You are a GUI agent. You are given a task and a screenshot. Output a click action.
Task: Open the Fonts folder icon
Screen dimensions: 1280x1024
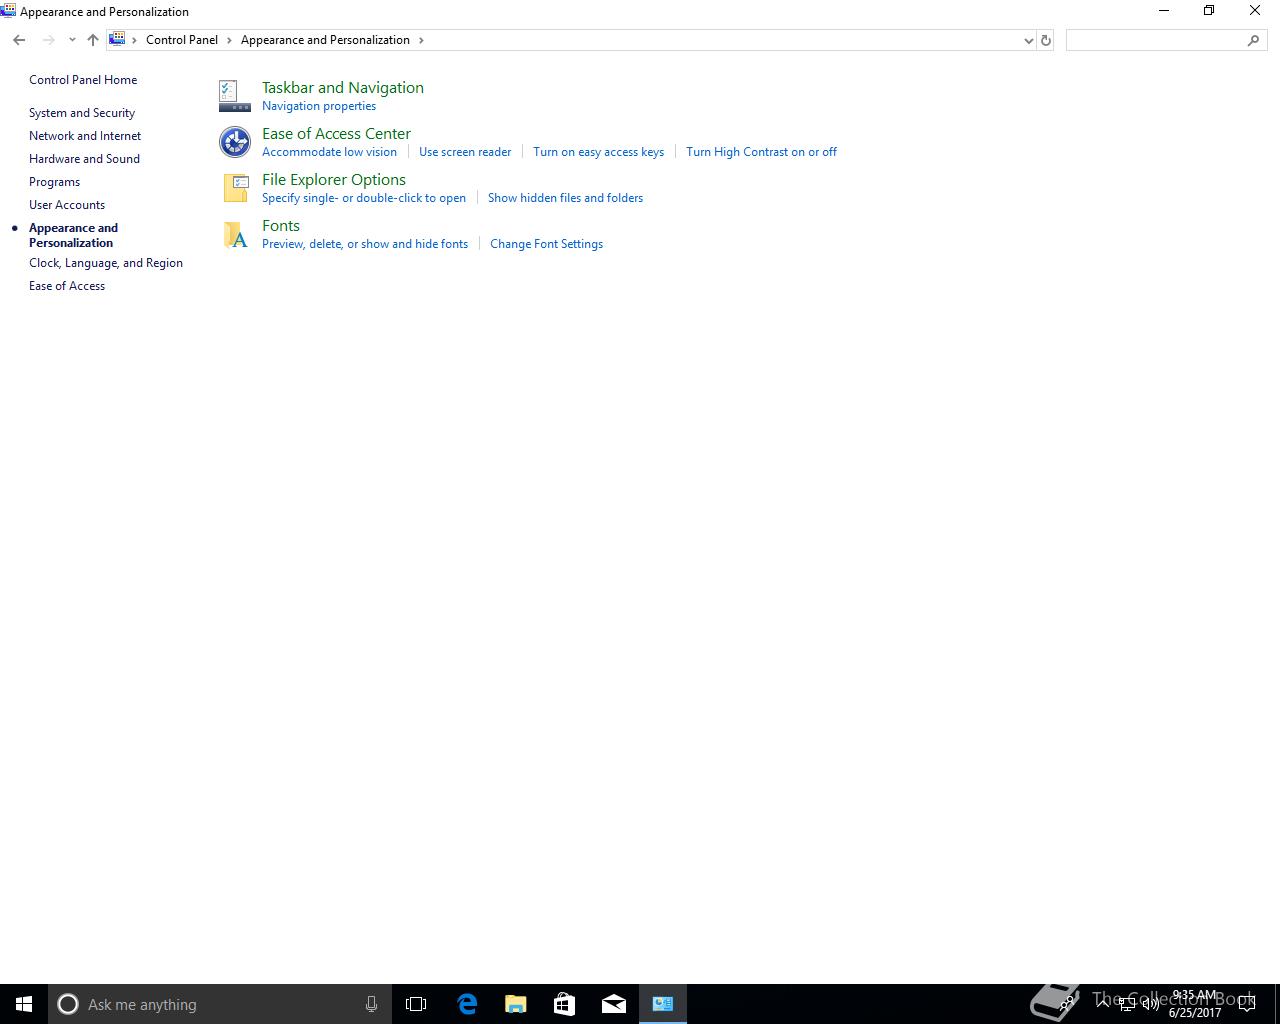point(236,234)
